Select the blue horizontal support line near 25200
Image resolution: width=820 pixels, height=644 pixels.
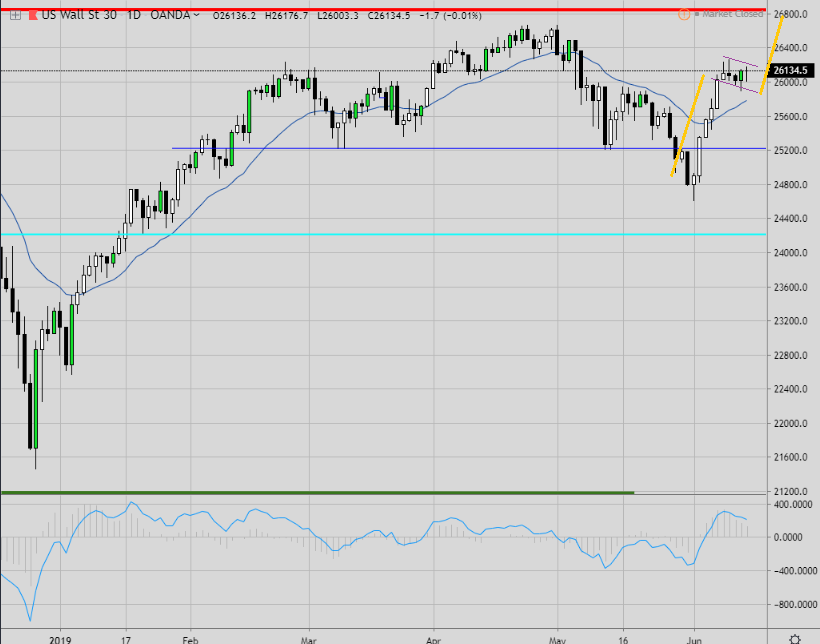pos(469,149)
